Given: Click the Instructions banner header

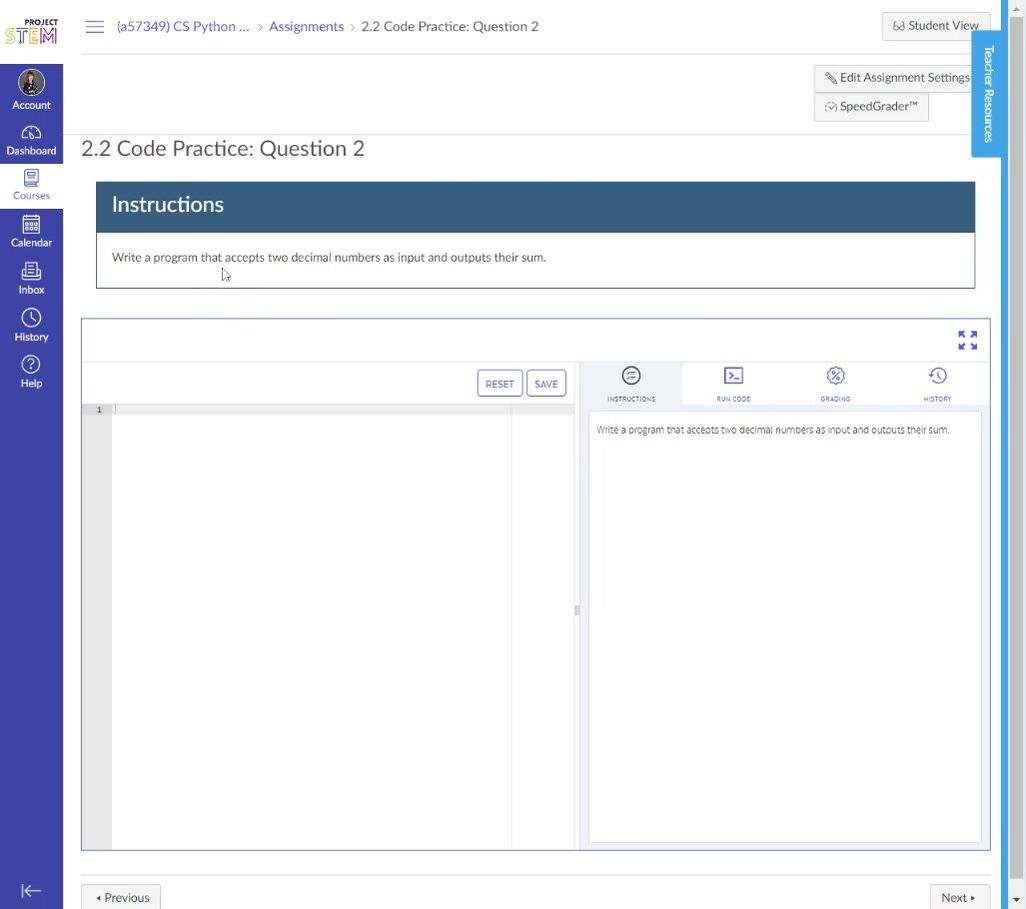Looking at the screenshot, I should (x=535, y=207).
